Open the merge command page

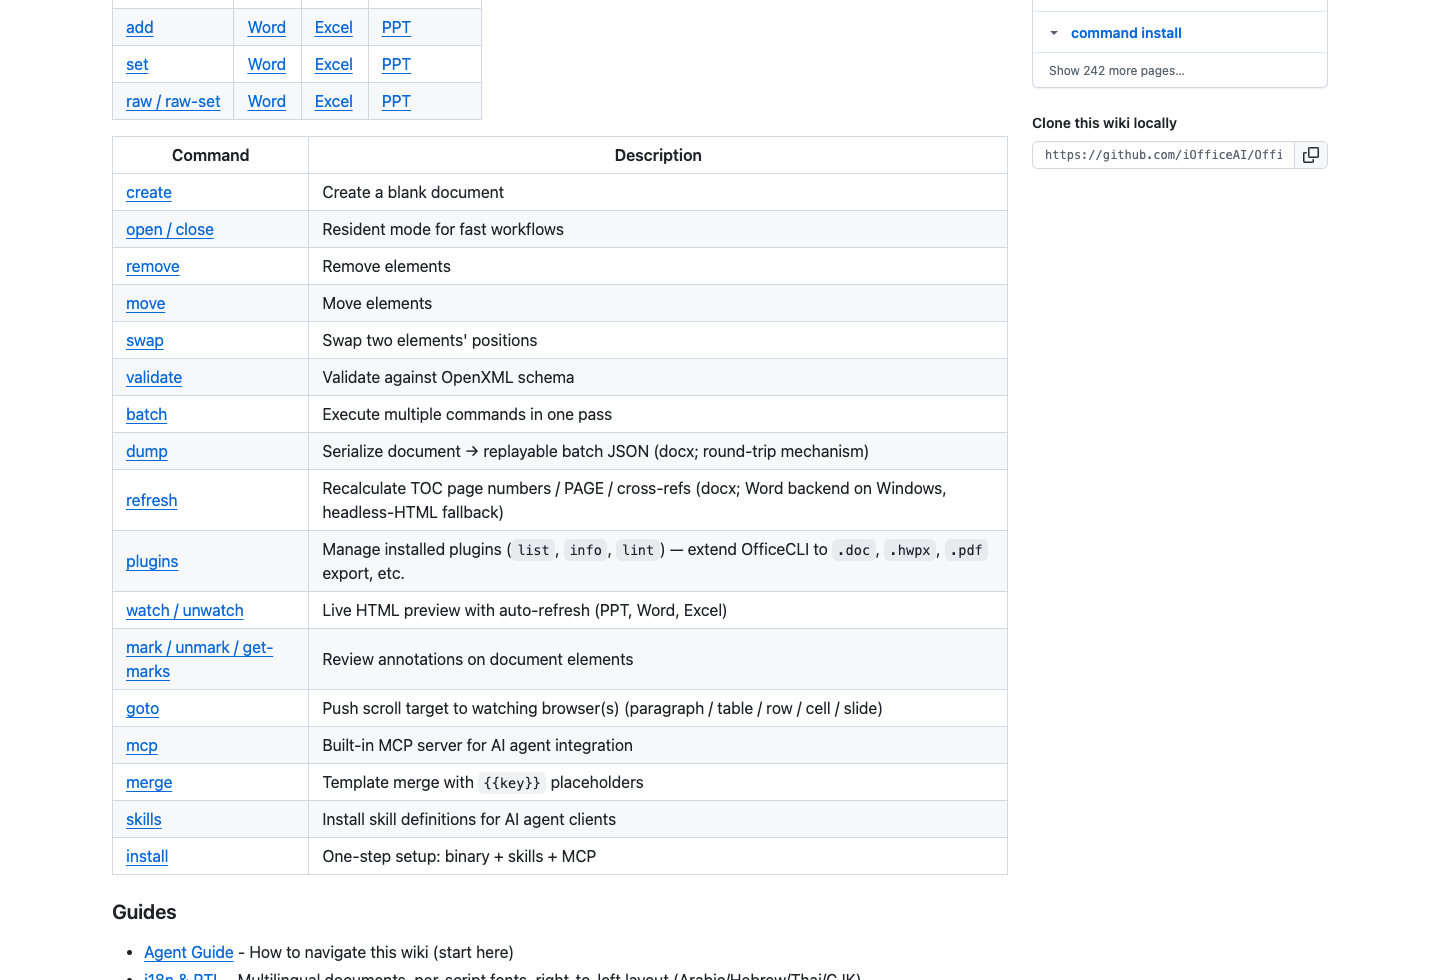149,783
